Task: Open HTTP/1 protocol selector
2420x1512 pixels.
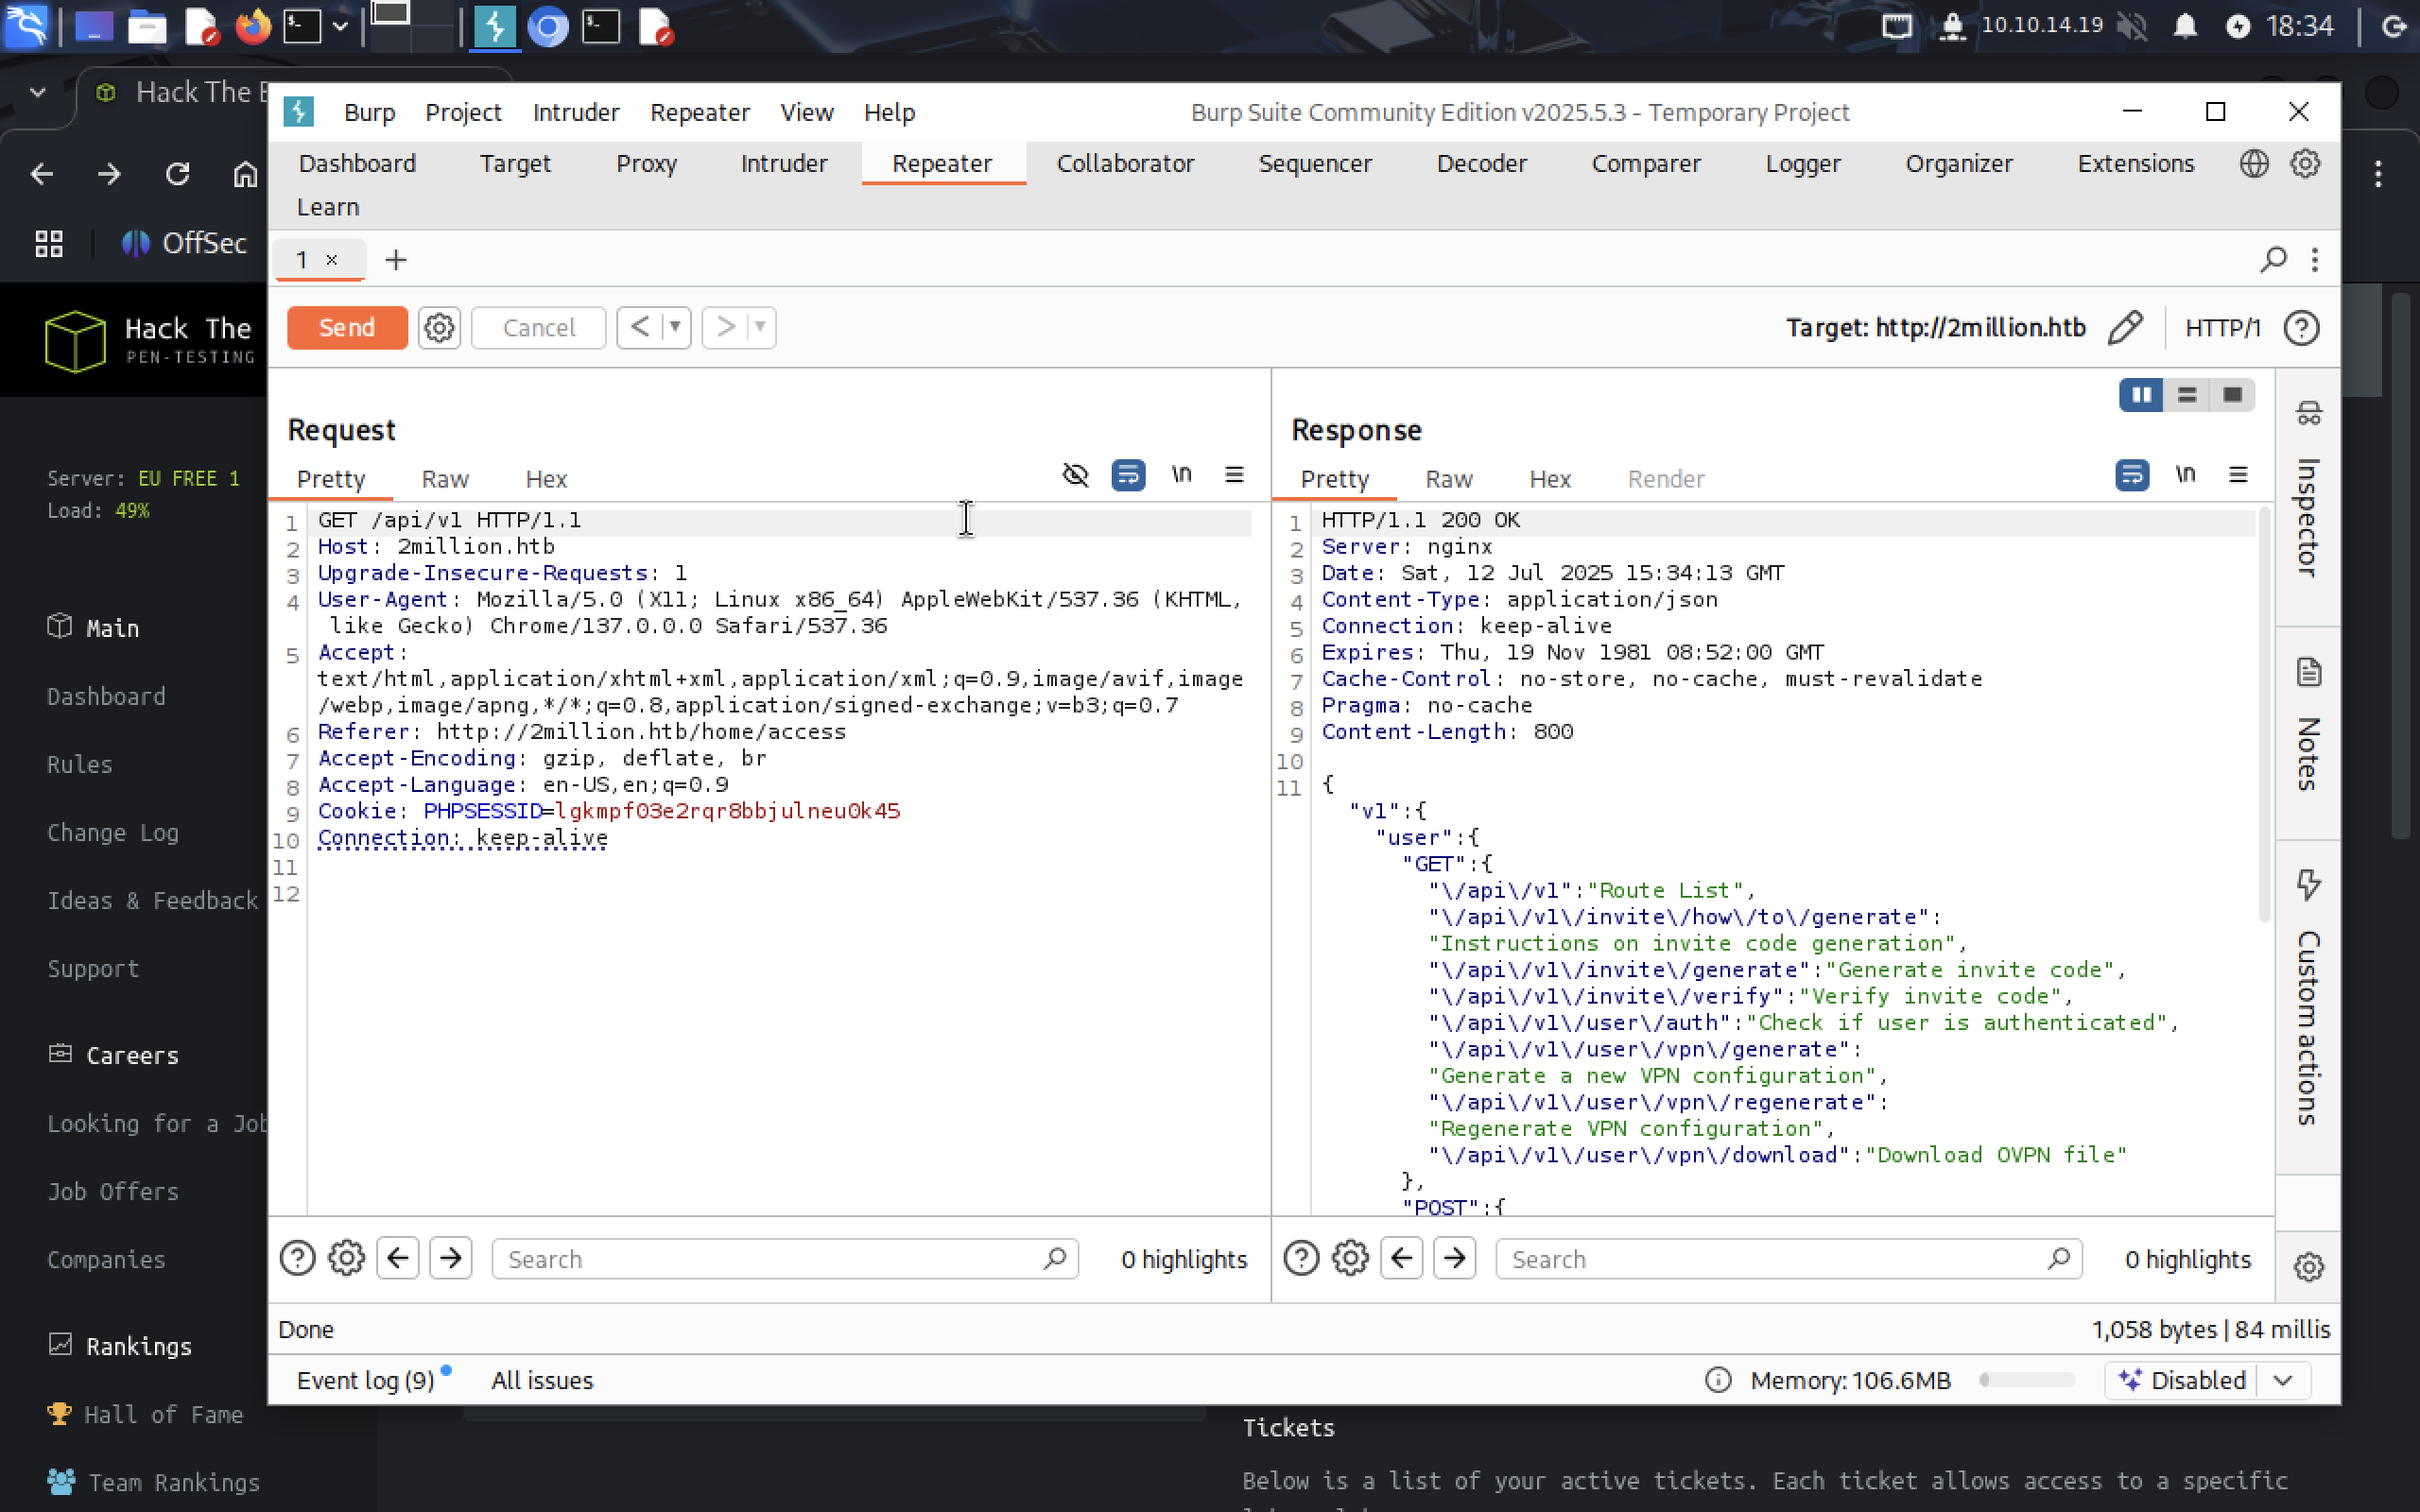Action: [x=2222, y=328]
